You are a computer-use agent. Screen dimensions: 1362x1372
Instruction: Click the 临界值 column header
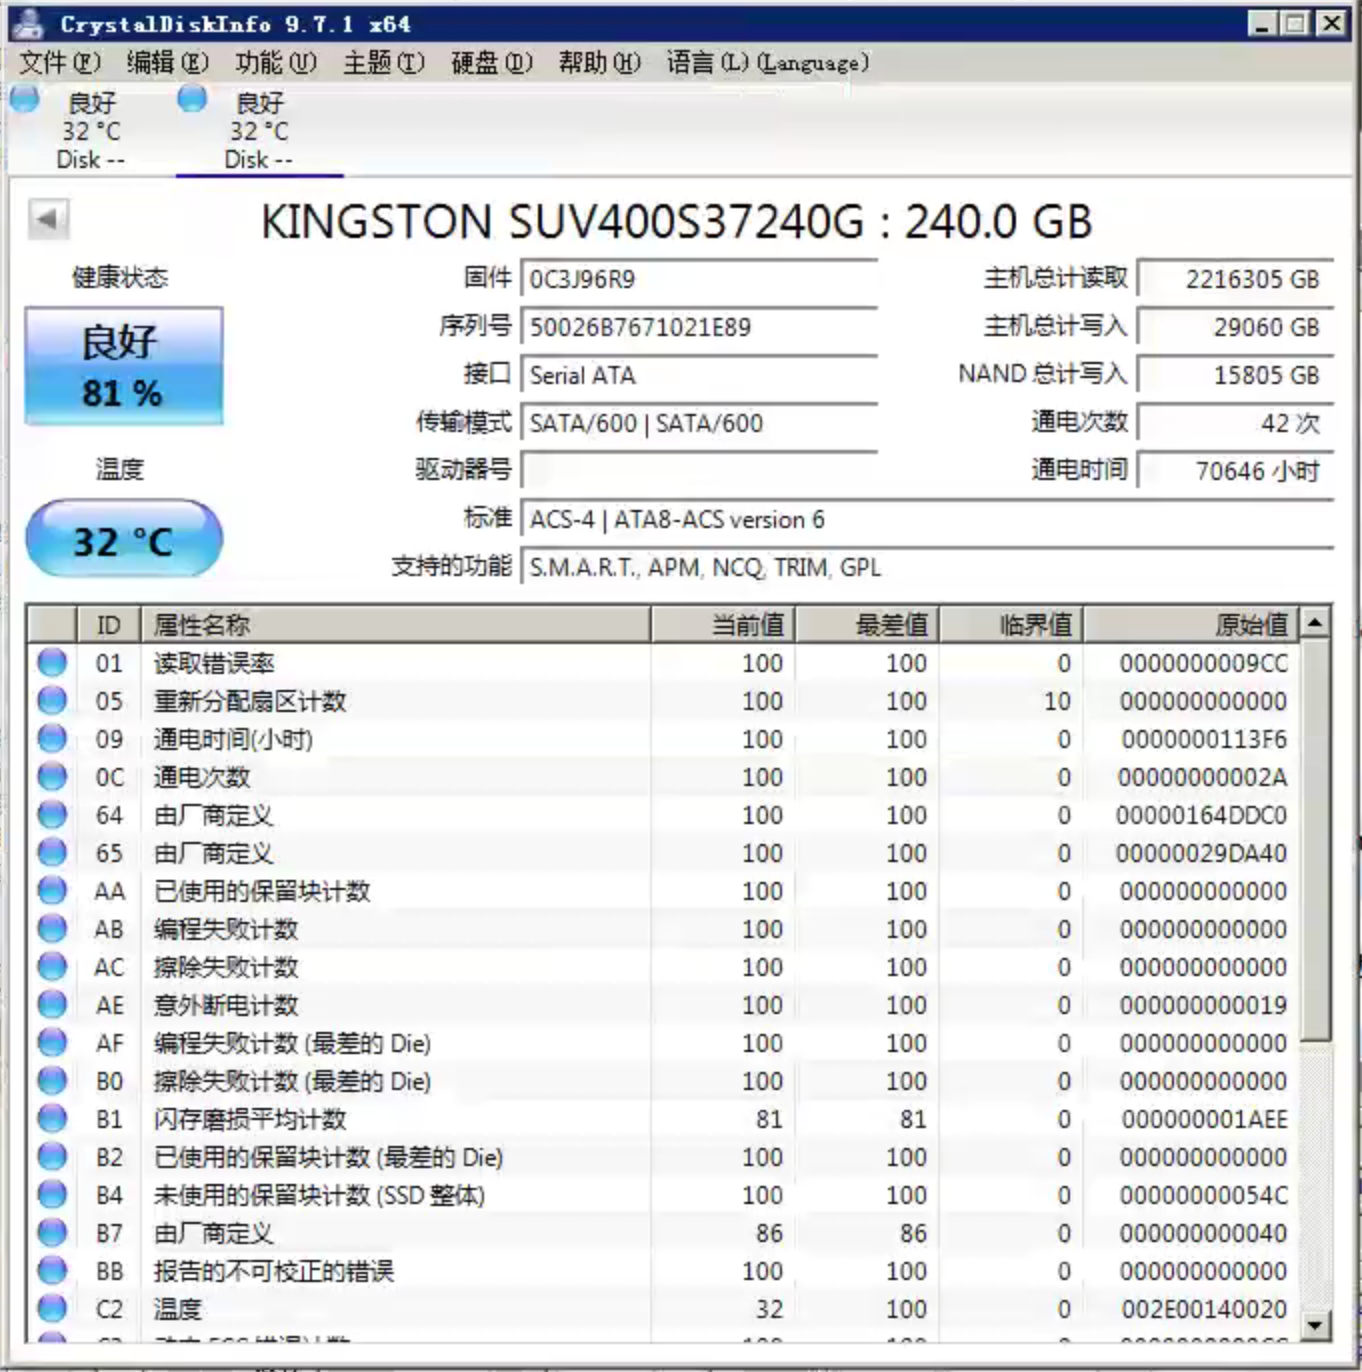click(1011, 625)
